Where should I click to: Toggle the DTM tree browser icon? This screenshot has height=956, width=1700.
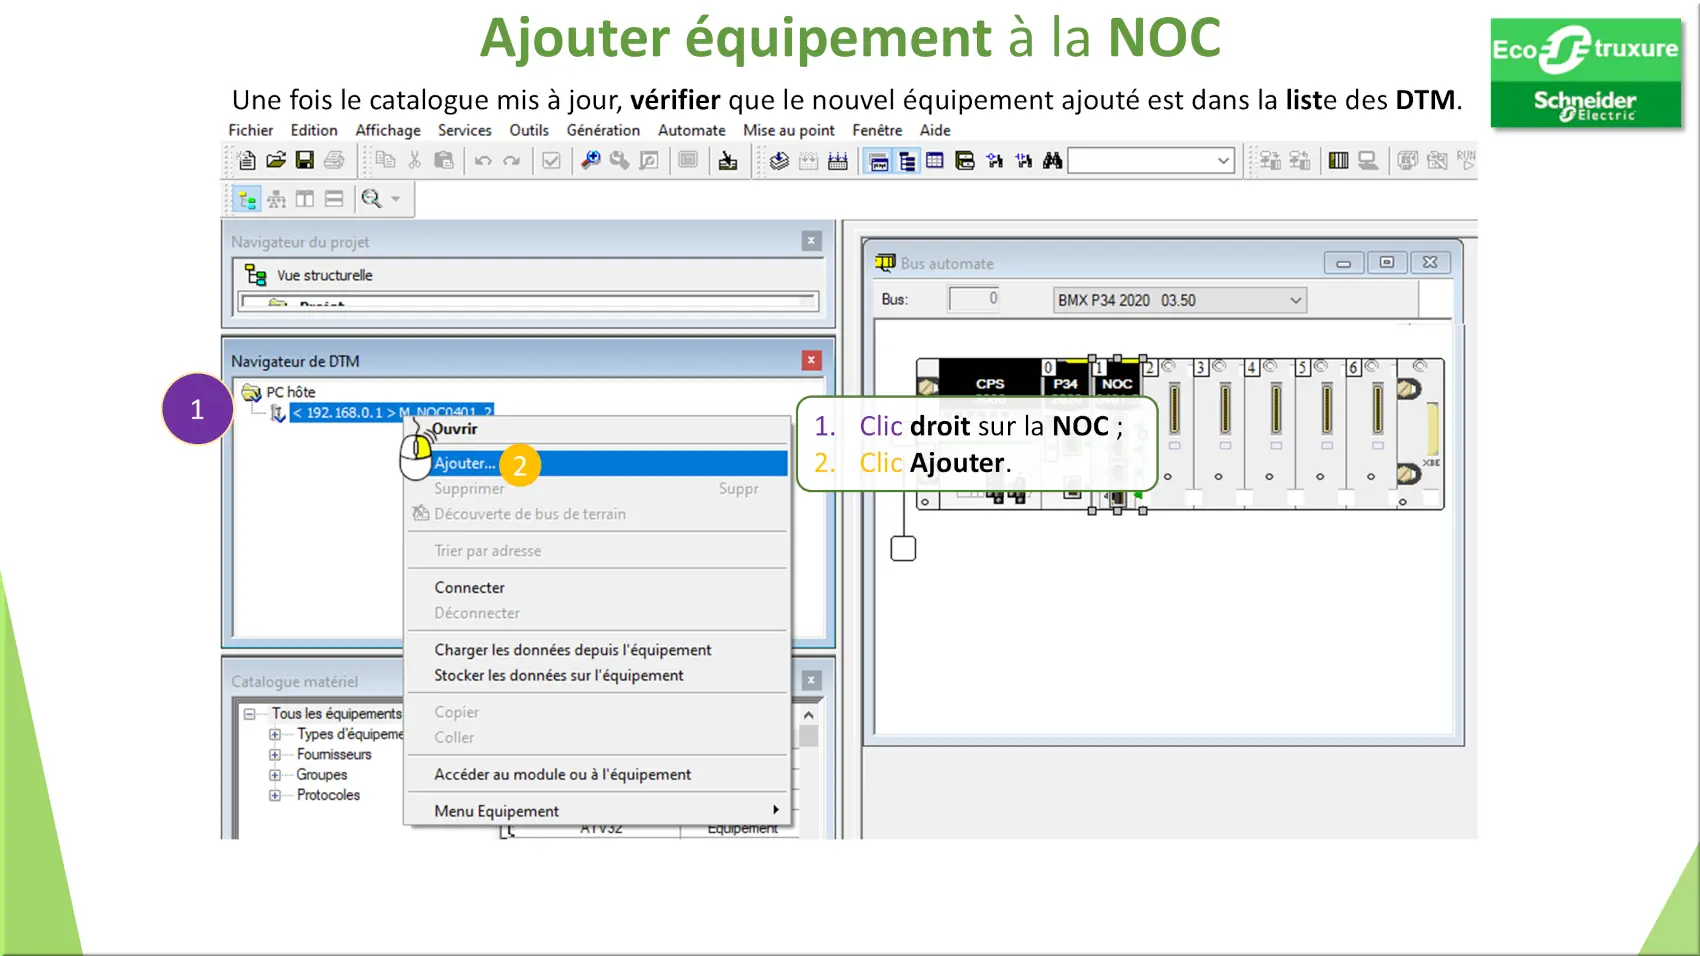907,161
